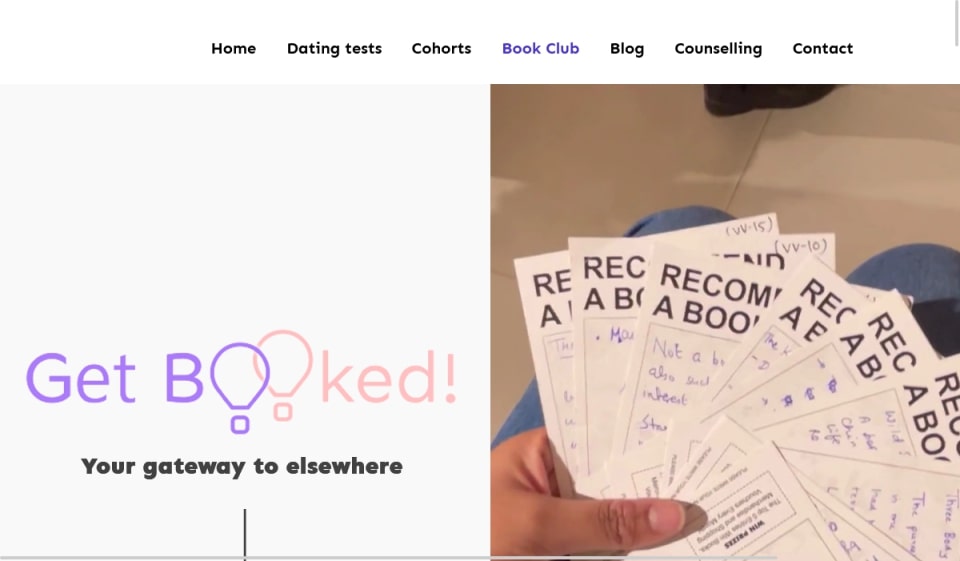Open the Cohorts navigation link

[441, 48]
